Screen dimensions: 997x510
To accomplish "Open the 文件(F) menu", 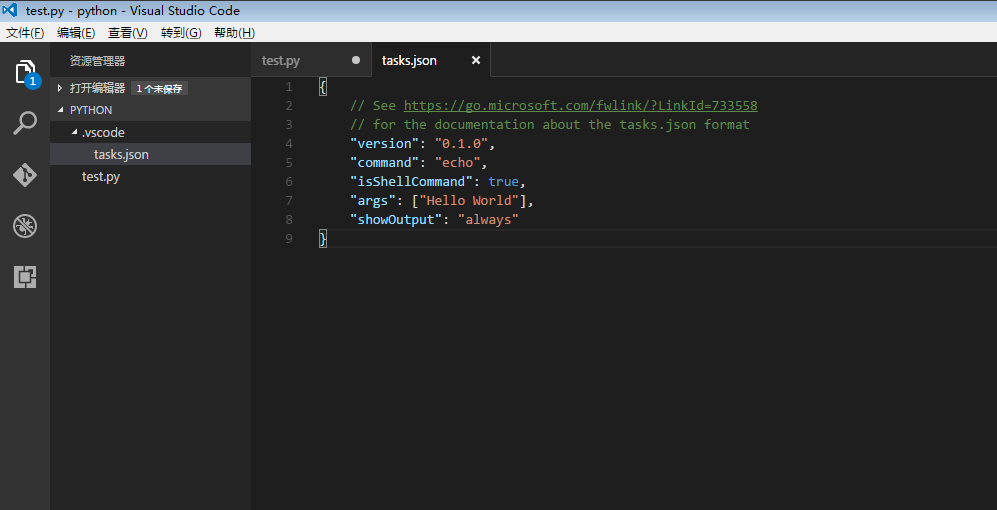I will (x=25, y=33).
